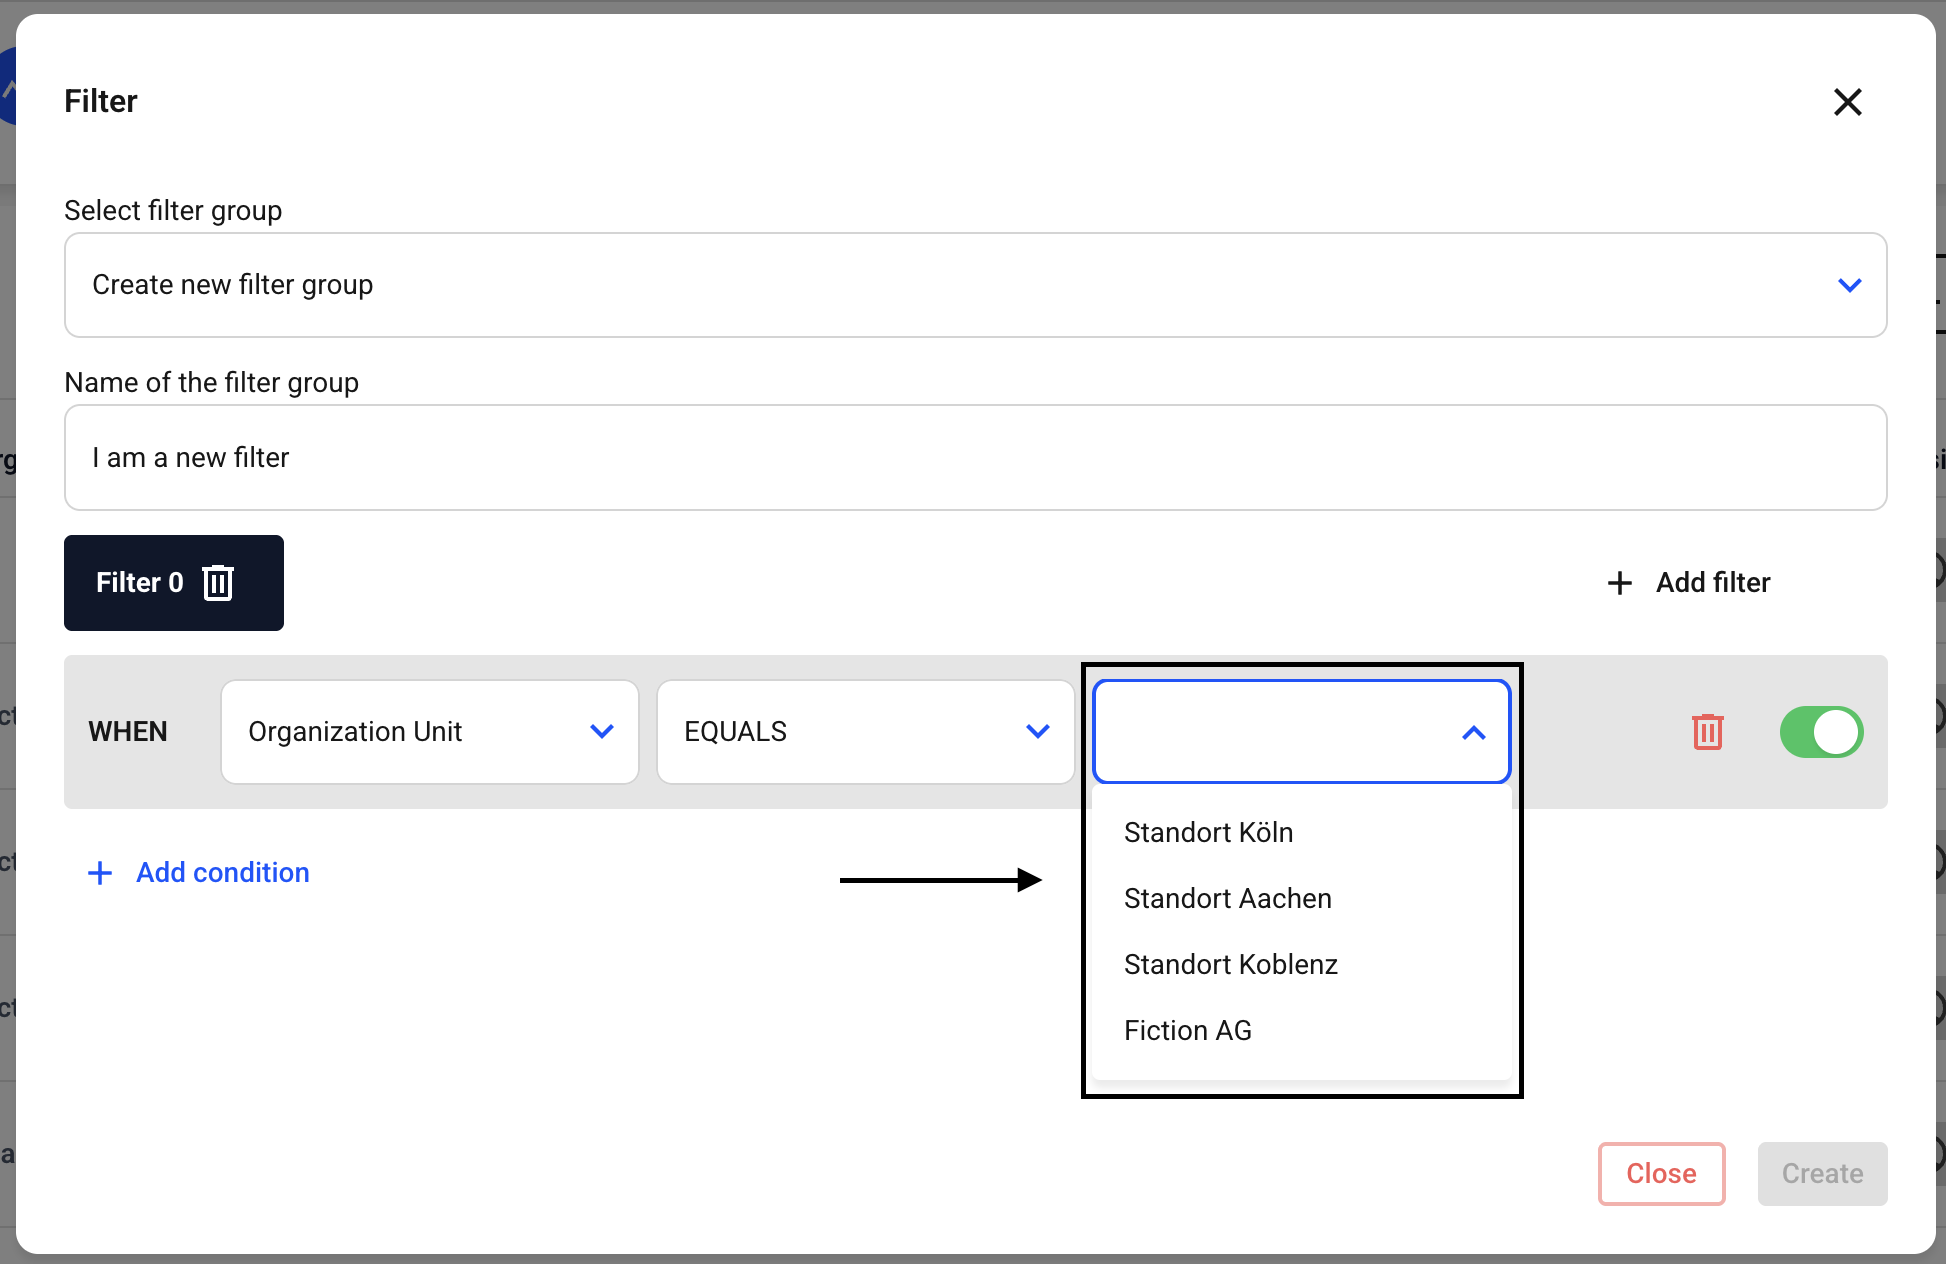Click the X icon to dismiss Filter dialog
The image size is (1946, 1264).
(1847, 102)
